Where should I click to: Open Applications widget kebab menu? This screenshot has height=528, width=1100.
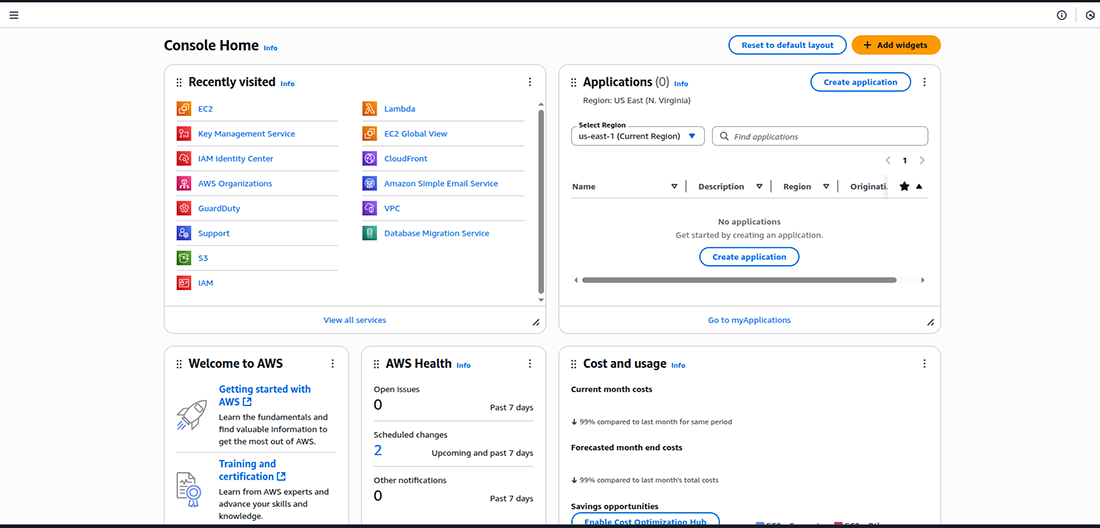[924, 82]
